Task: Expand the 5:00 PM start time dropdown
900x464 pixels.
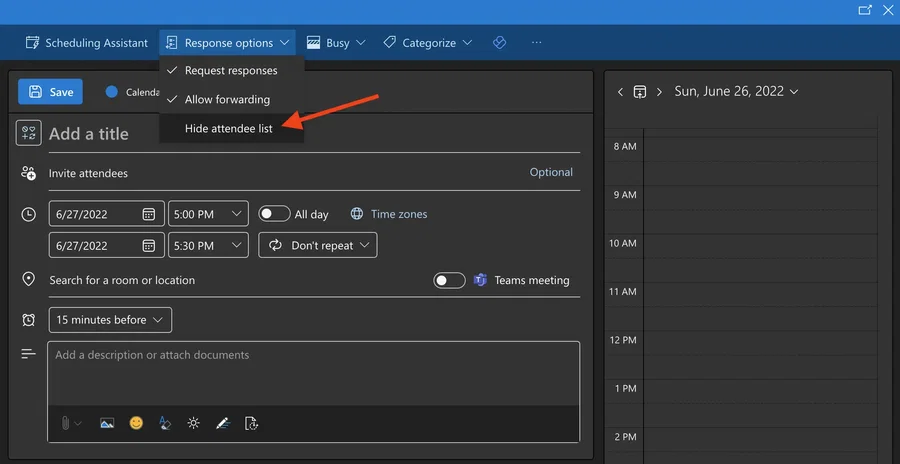Action: point(208,214)
